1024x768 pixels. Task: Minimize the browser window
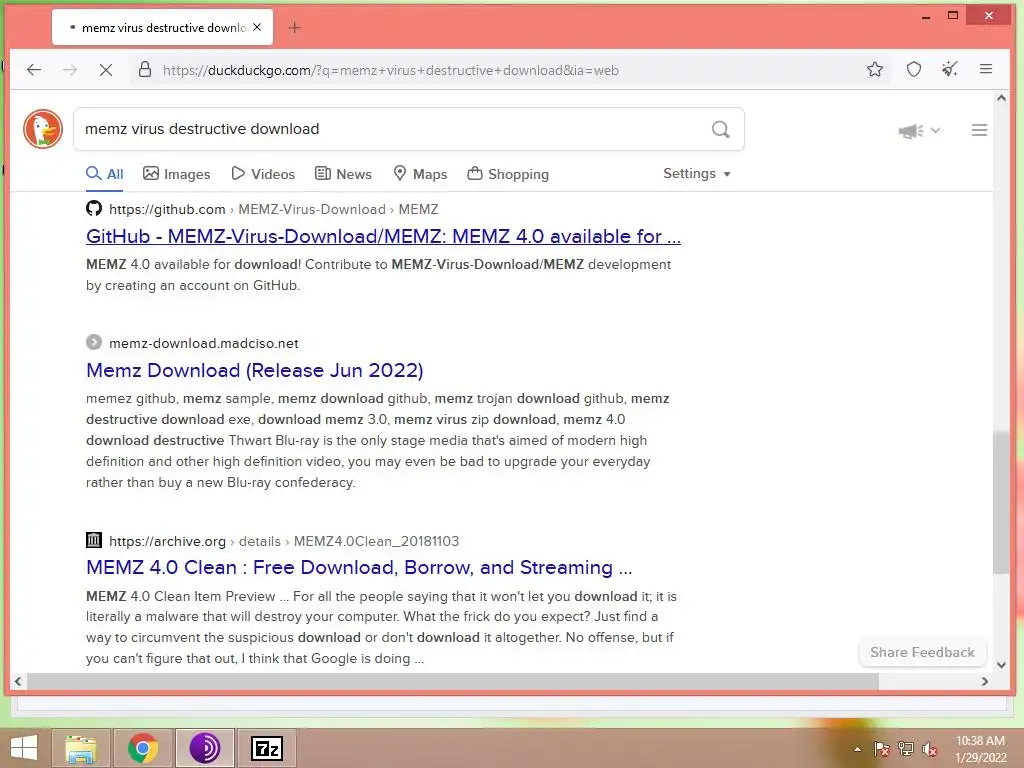coord(925,16)
